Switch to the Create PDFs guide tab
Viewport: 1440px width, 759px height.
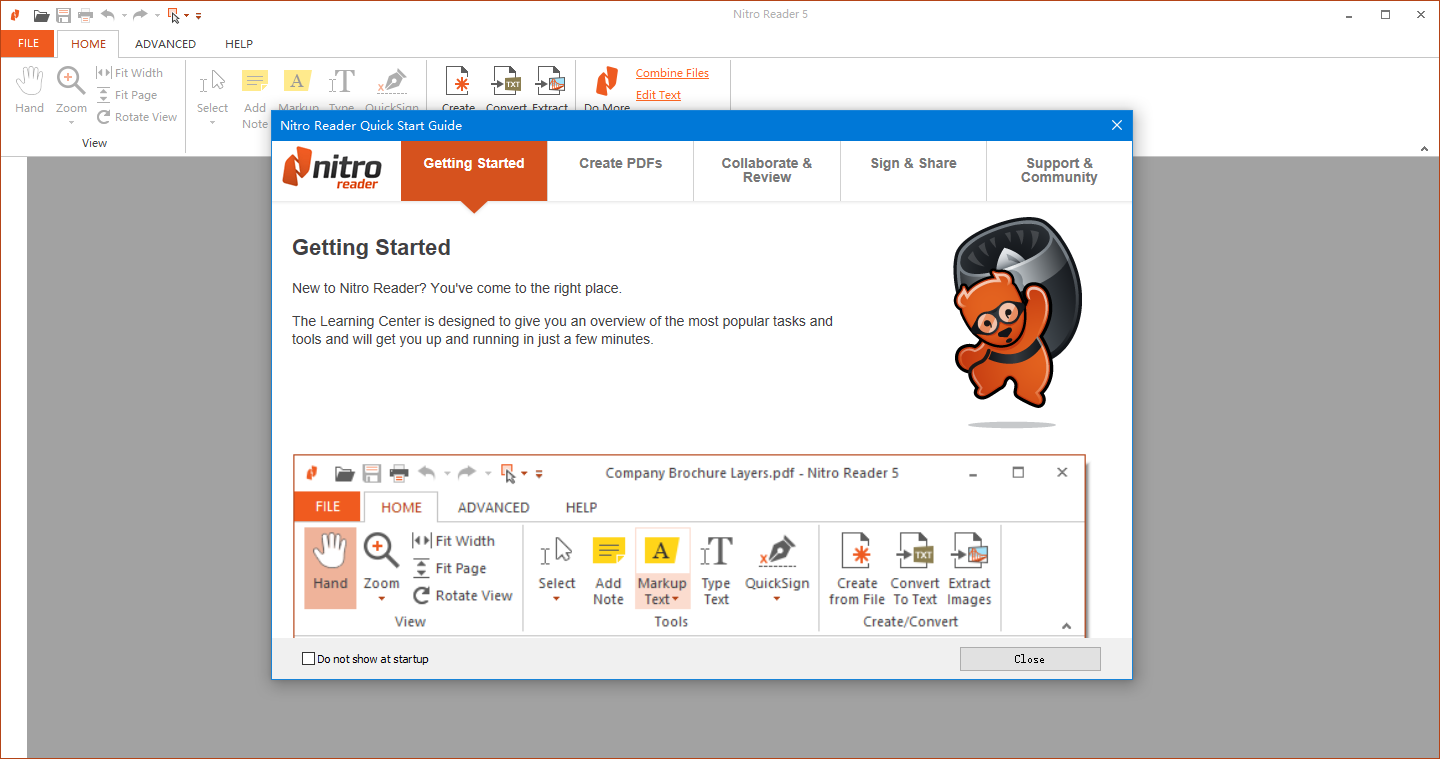(x=621, y=171)
